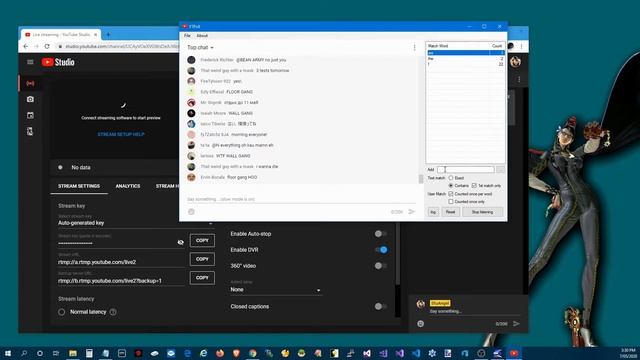Click browser address bar
This screenshot has width=640, height=360.
[122, 46]
